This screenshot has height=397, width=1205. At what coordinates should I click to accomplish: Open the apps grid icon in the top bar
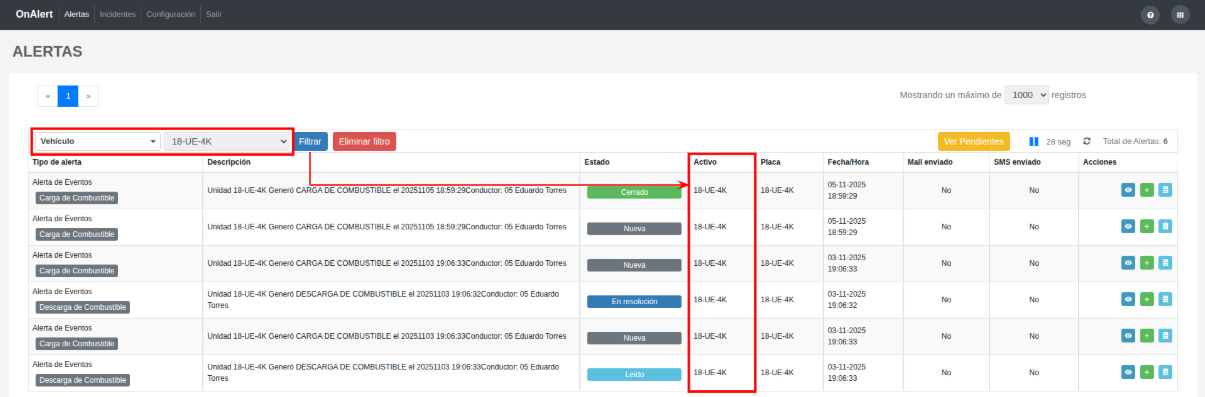(1180, 15)
